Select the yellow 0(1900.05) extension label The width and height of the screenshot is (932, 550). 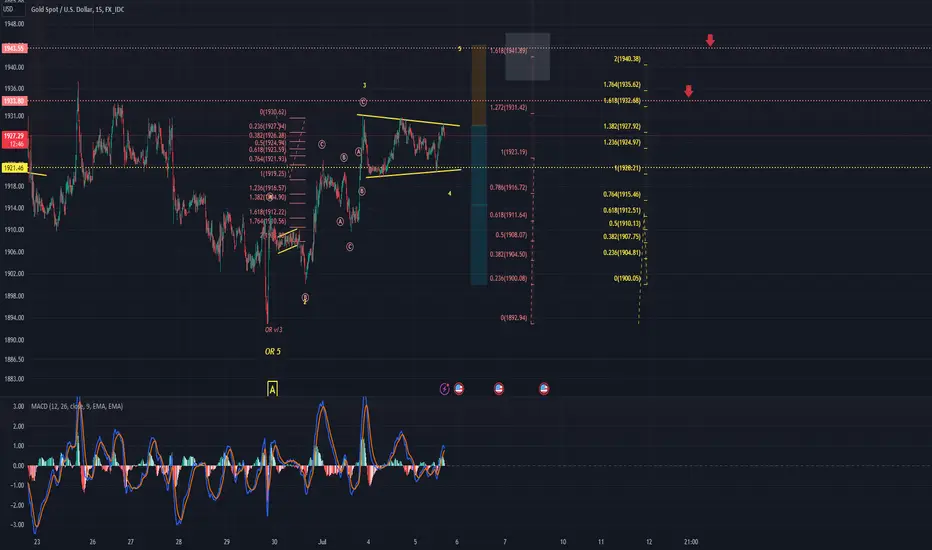(627, 278)
